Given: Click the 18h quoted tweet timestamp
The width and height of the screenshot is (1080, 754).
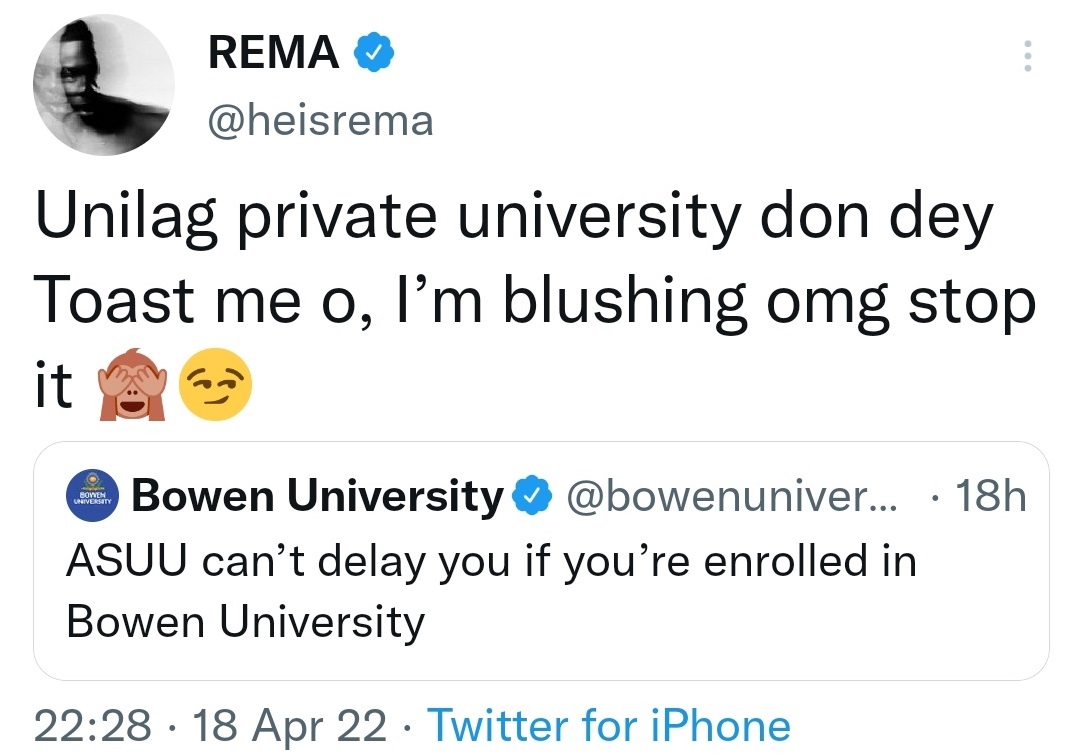Looking at the screenshot, I should tap(990, 496).
